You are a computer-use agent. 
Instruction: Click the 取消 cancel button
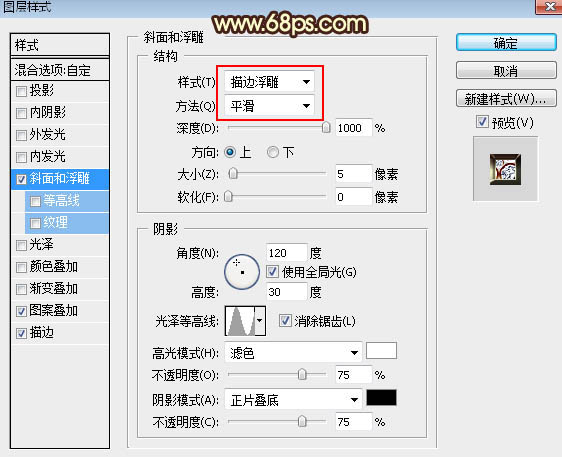(506, 70)
